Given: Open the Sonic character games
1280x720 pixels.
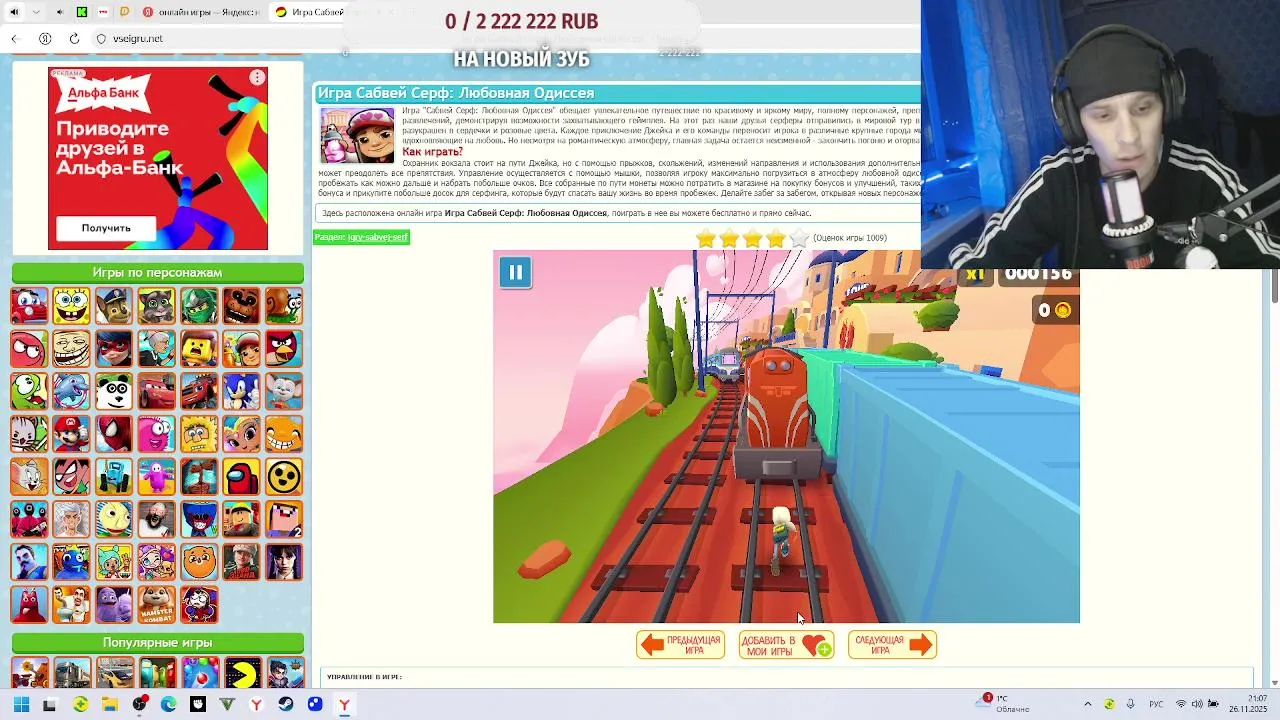Looking at the screenshot, I should click(x=241, y=391).
